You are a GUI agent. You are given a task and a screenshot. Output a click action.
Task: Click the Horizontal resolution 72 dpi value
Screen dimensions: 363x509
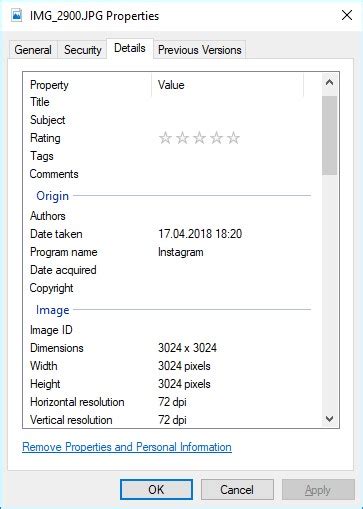[172, 402]
